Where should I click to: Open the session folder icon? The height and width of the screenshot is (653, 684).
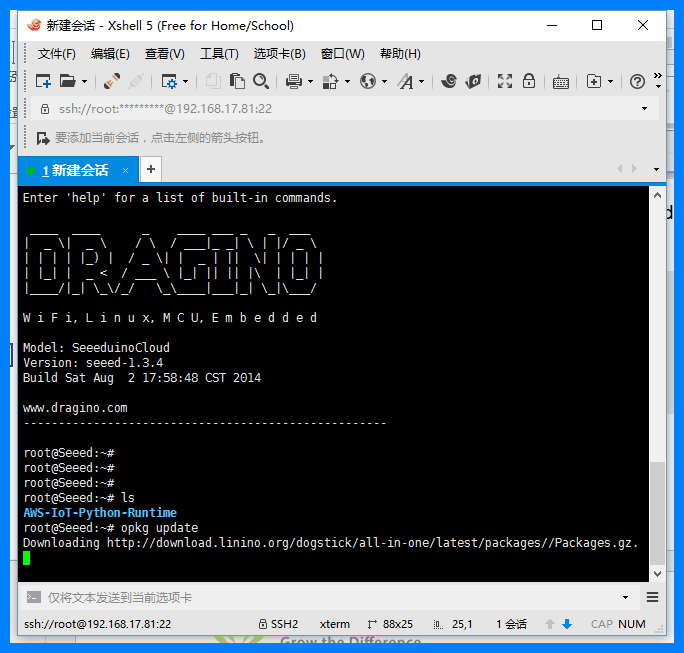68,81
